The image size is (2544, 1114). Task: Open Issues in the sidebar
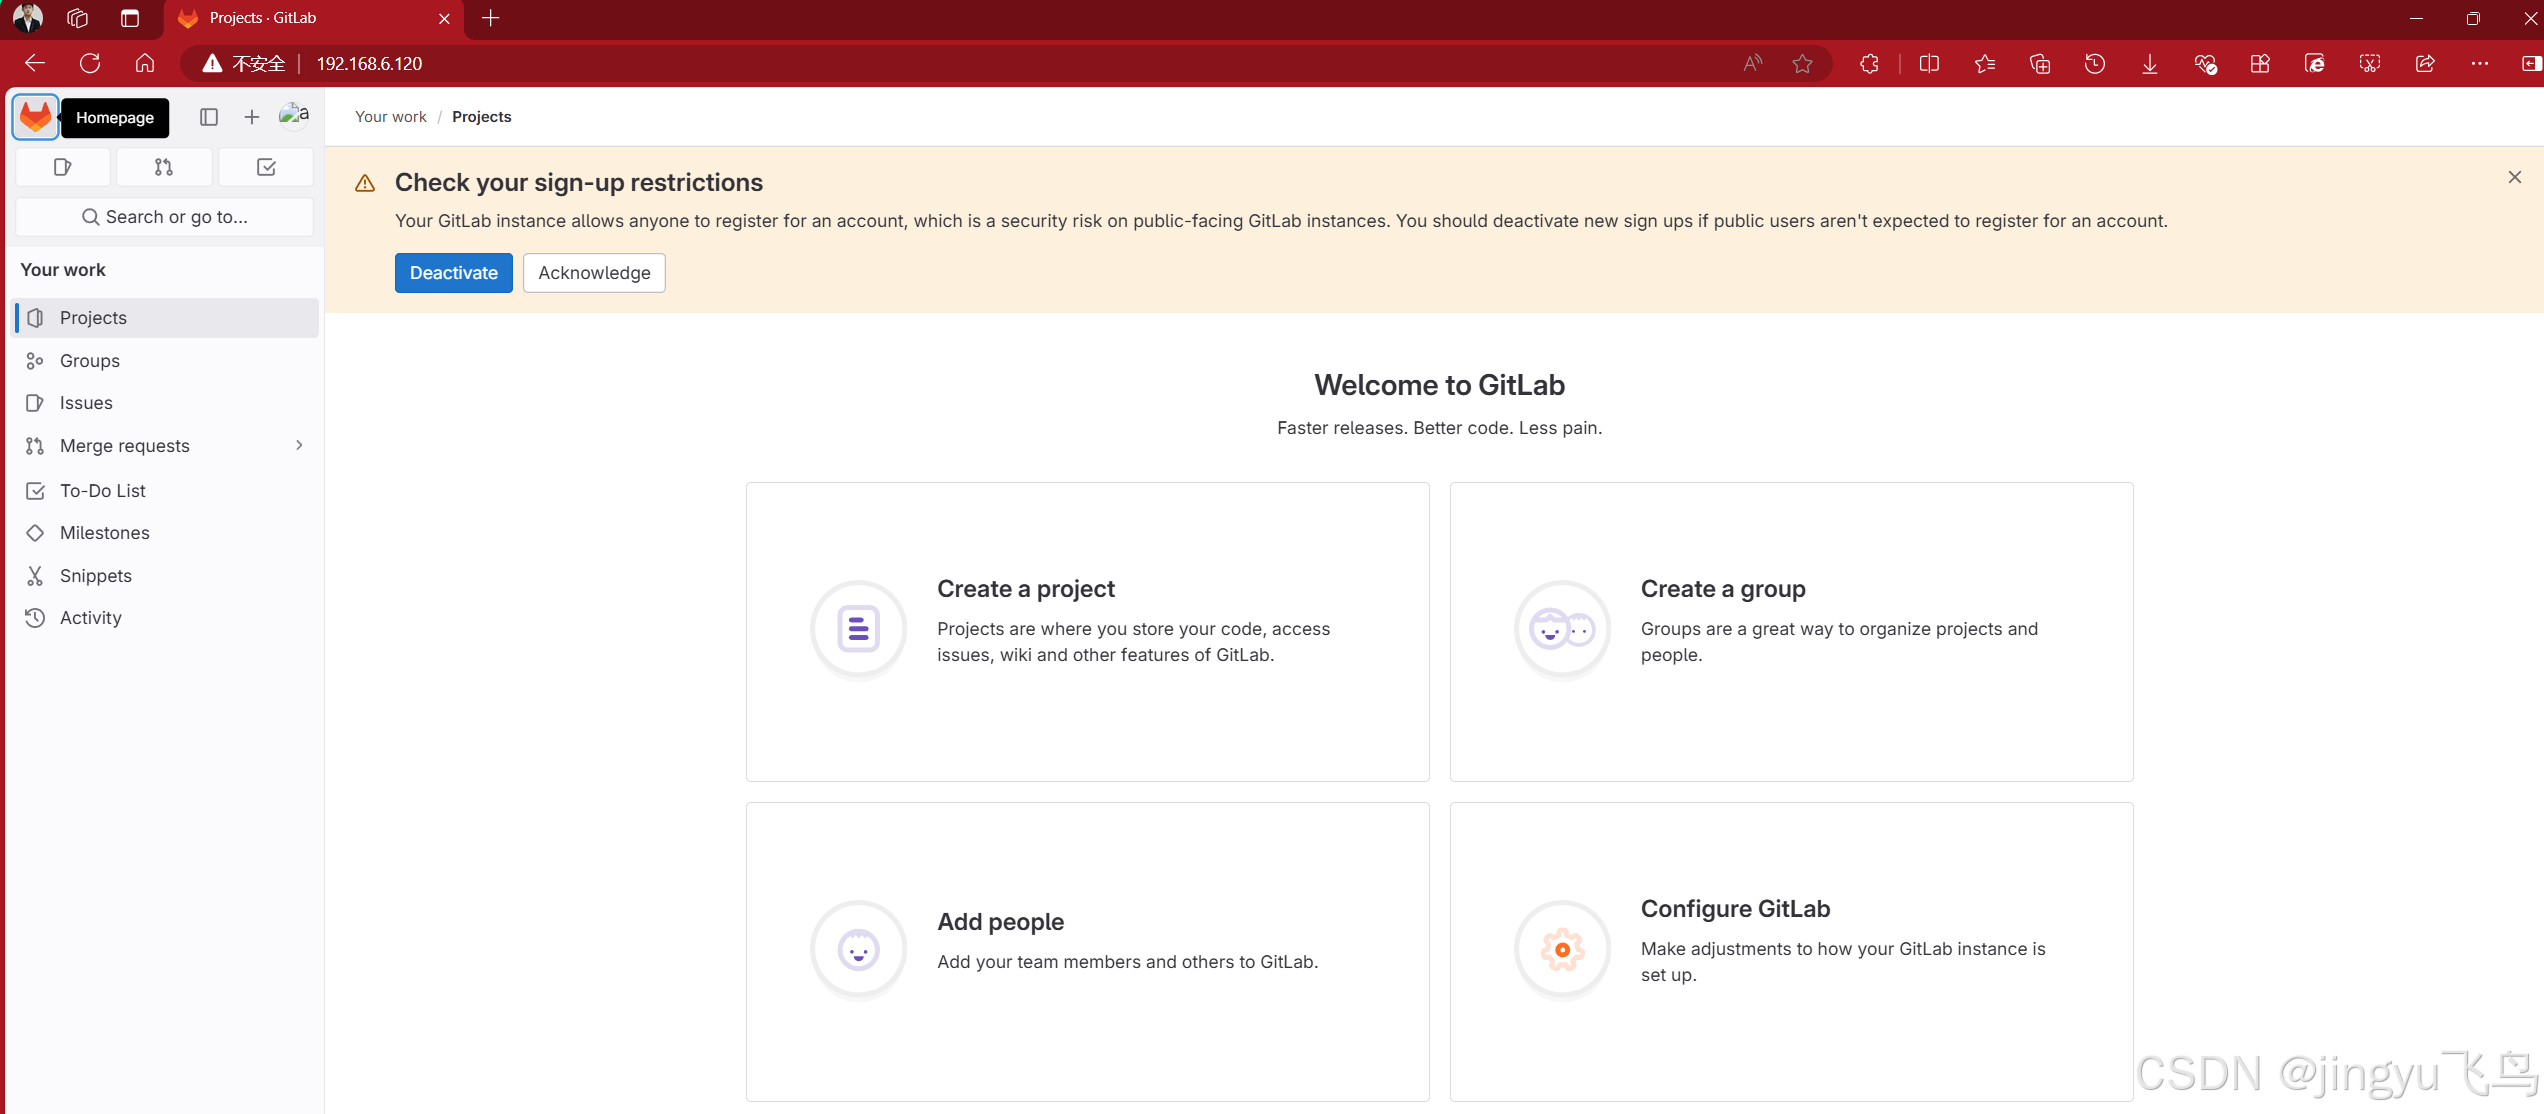point(165,403)
